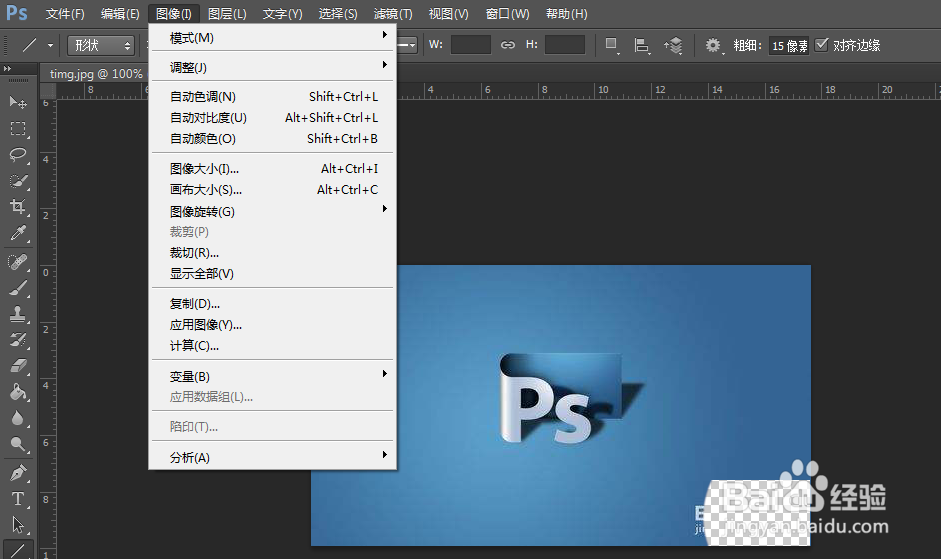Choose 计算(C)... from menu
The width and height of the screenshot is (941, 559).
(272, 346)
